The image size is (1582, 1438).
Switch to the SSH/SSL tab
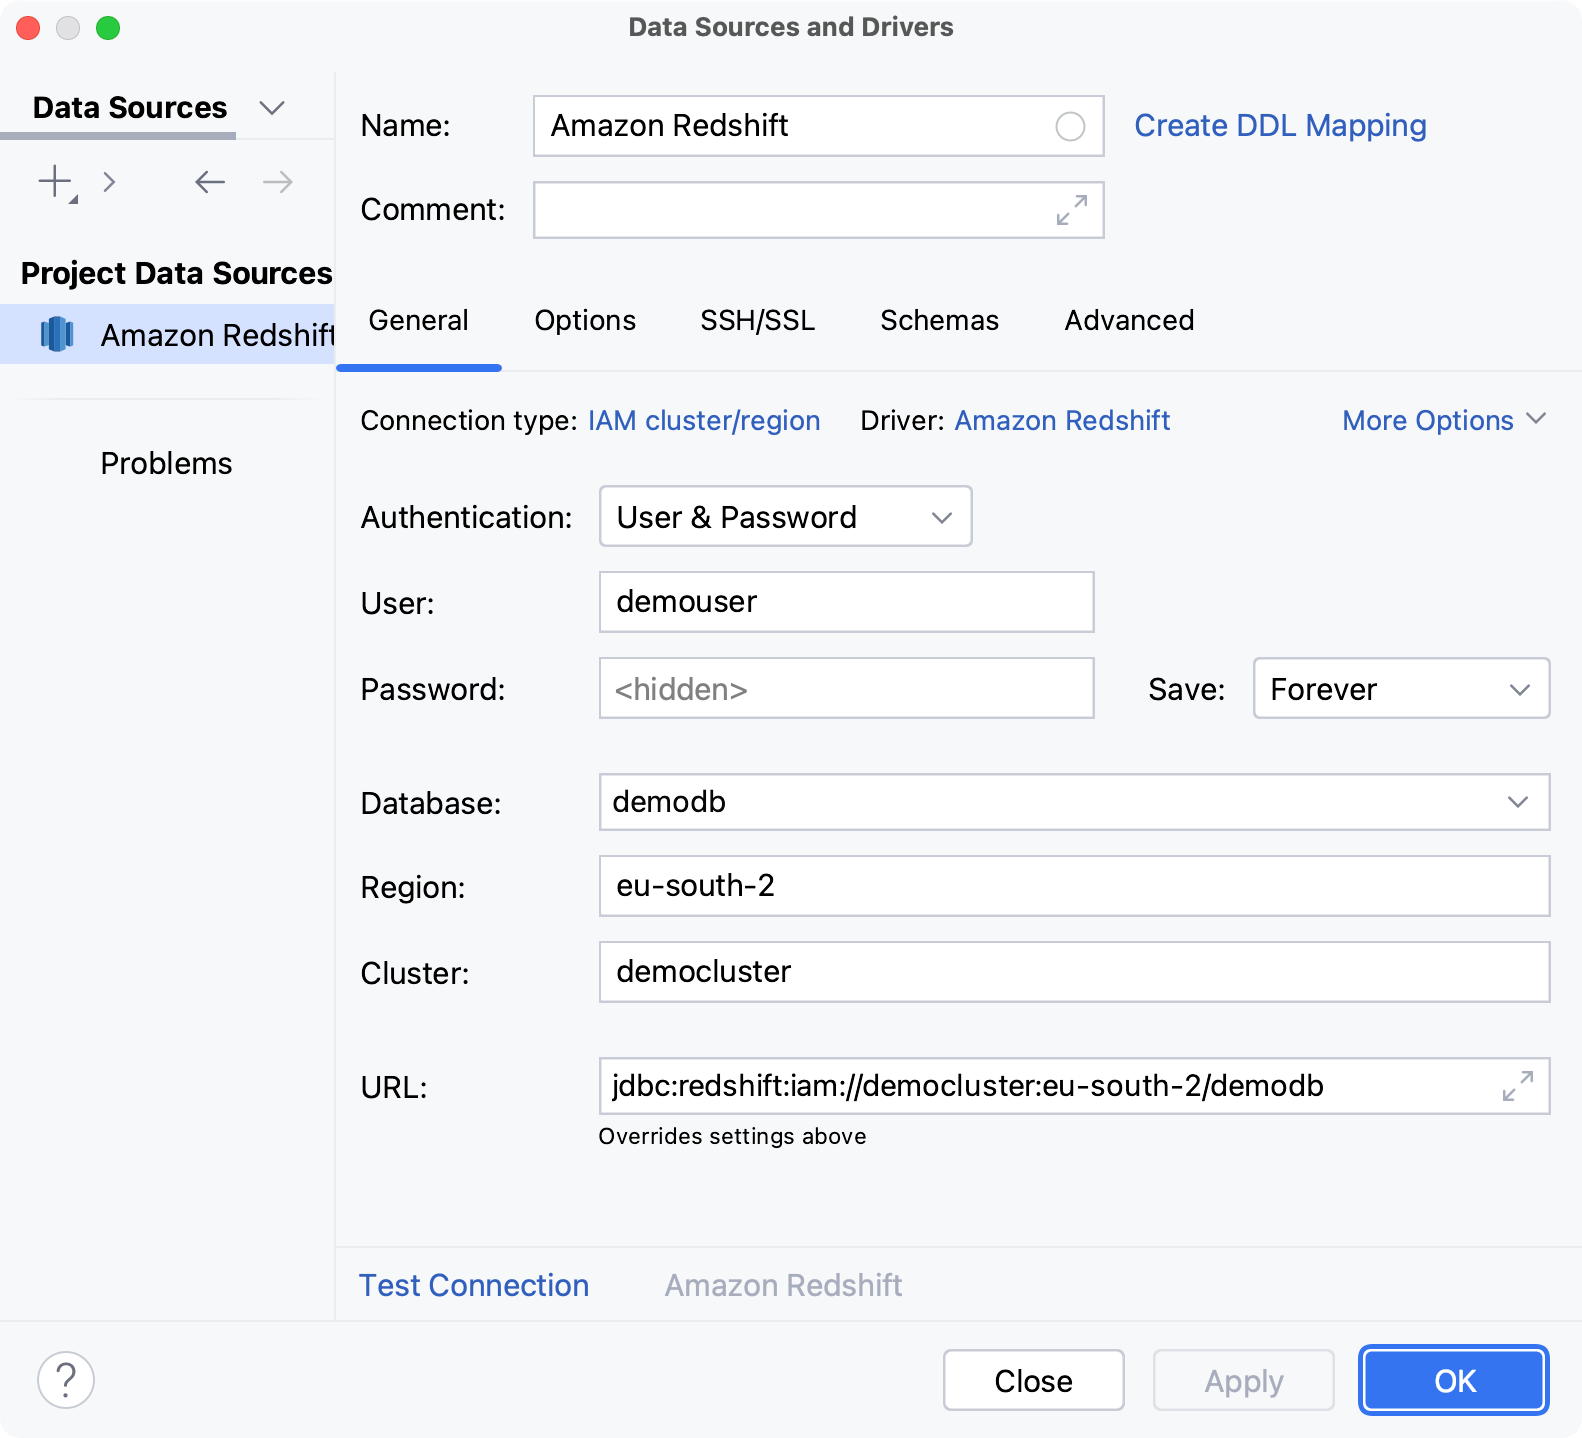click(757, 321)
